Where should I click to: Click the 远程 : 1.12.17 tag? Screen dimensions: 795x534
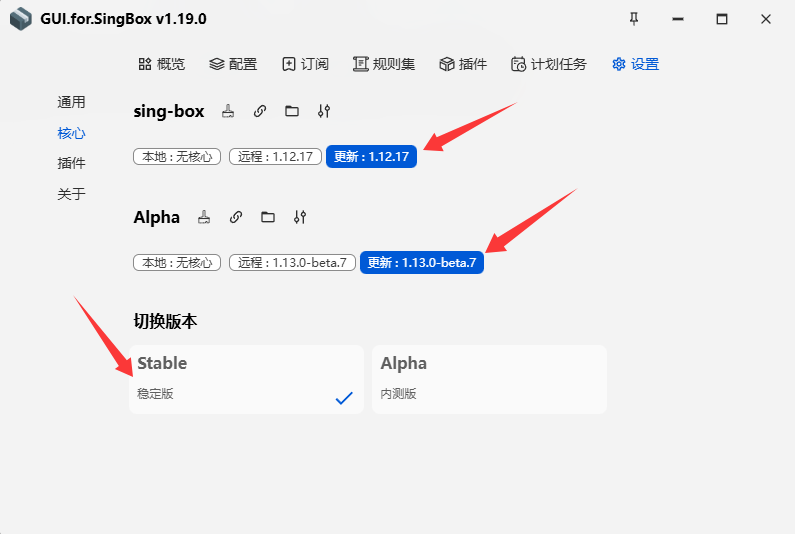(x=275, y=157)
